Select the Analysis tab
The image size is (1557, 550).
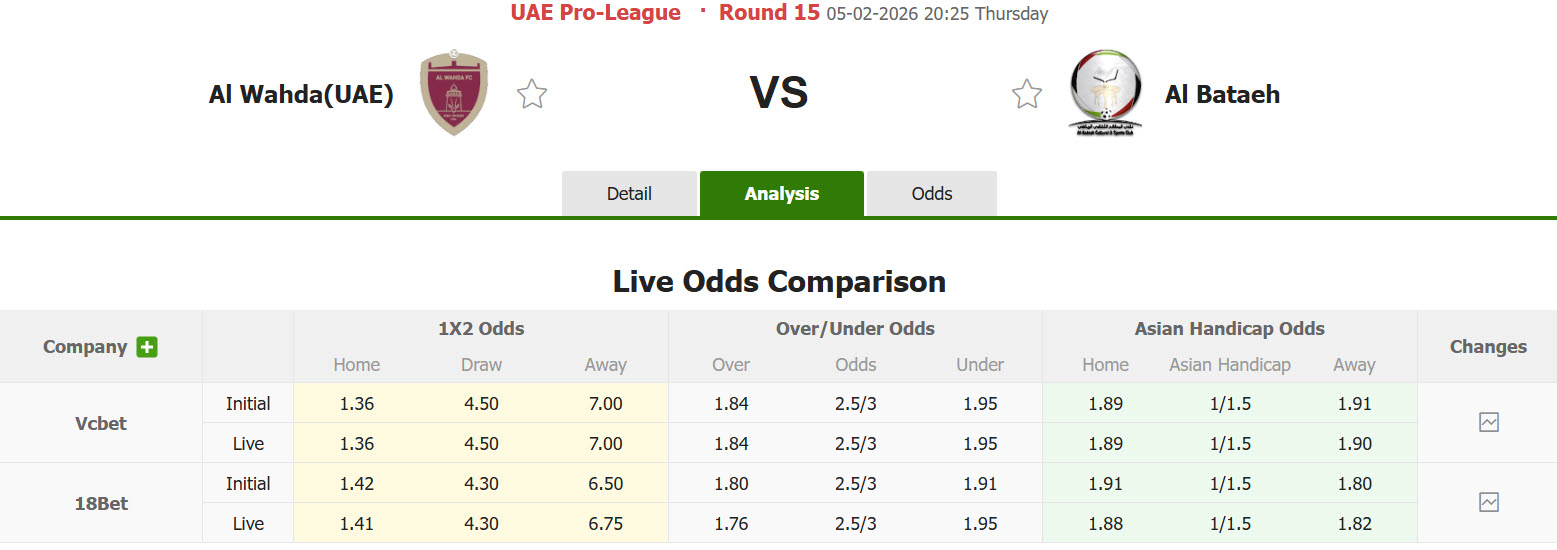pos(782,194)
